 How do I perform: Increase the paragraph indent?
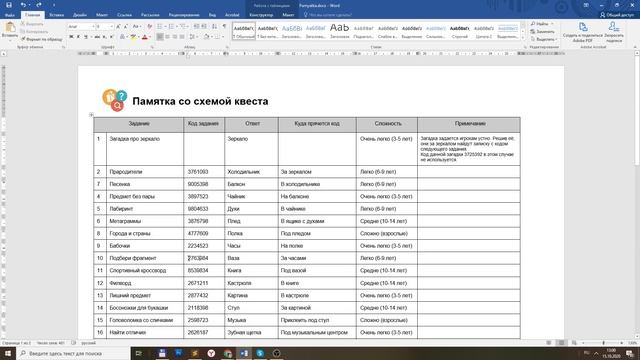(204, 27)
